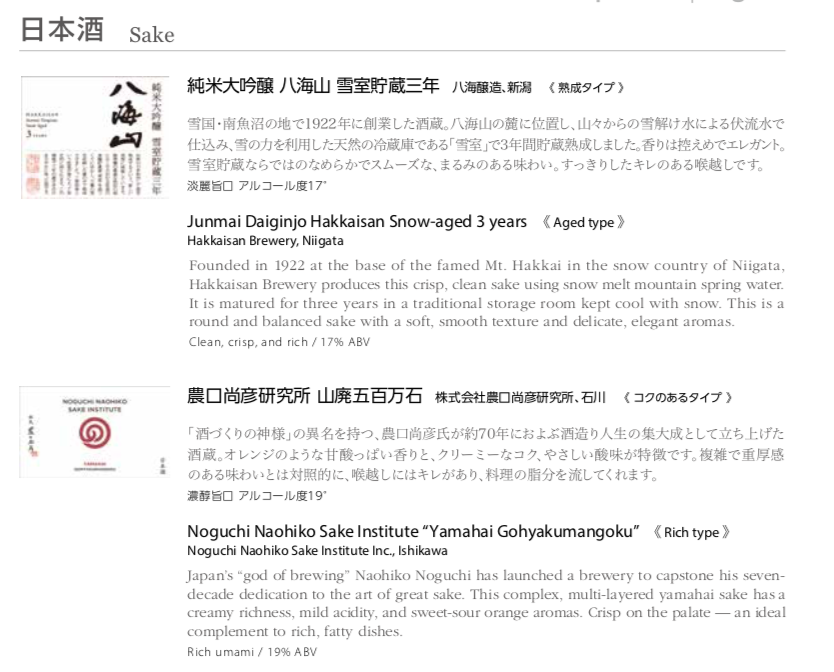Click the 《コクのあるタイプ》 label
The width and height of the screenshot is (834, 672).
coord(678,397)
